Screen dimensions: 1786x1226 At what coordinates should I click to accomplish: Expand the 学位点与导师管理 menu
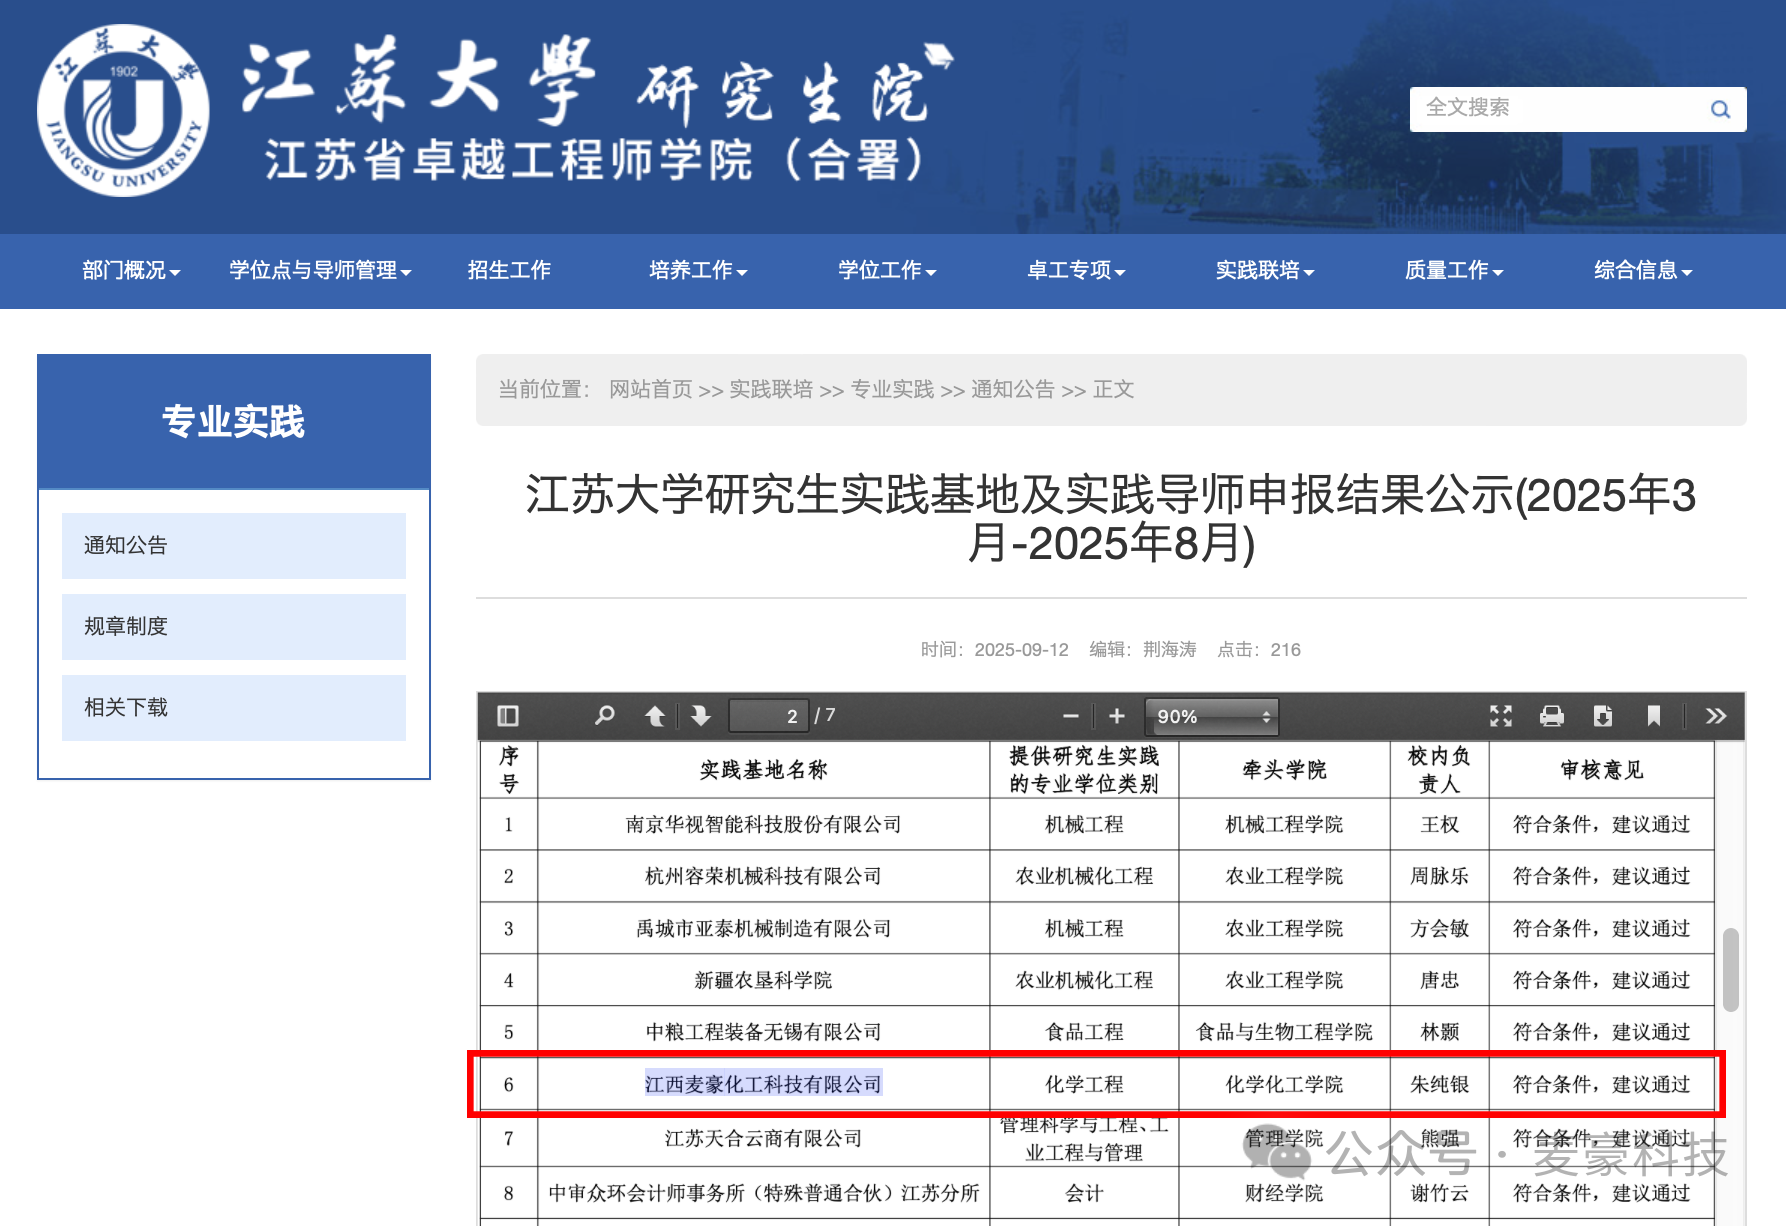(320, 270)
